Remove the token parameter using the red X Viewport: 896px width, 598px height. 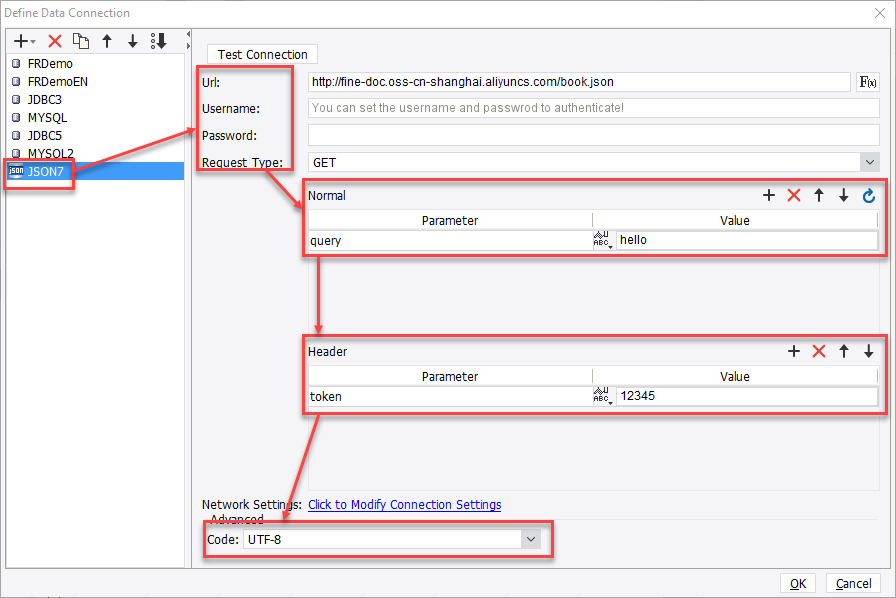820,351
